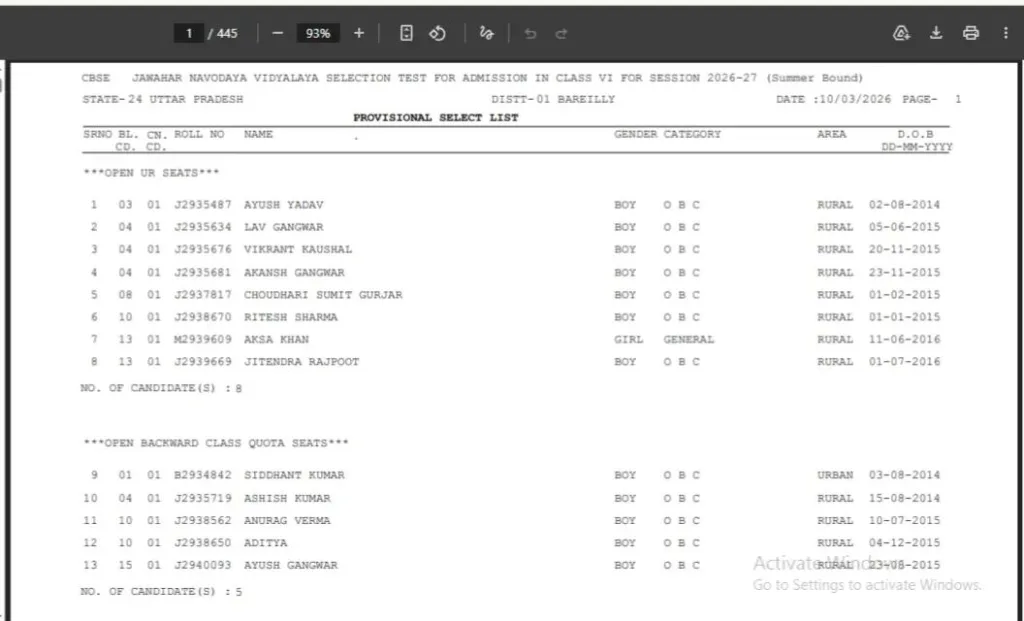Rotate the document counterclockwise
This screenshot has height=621, width=1024.
pos(437,33)
